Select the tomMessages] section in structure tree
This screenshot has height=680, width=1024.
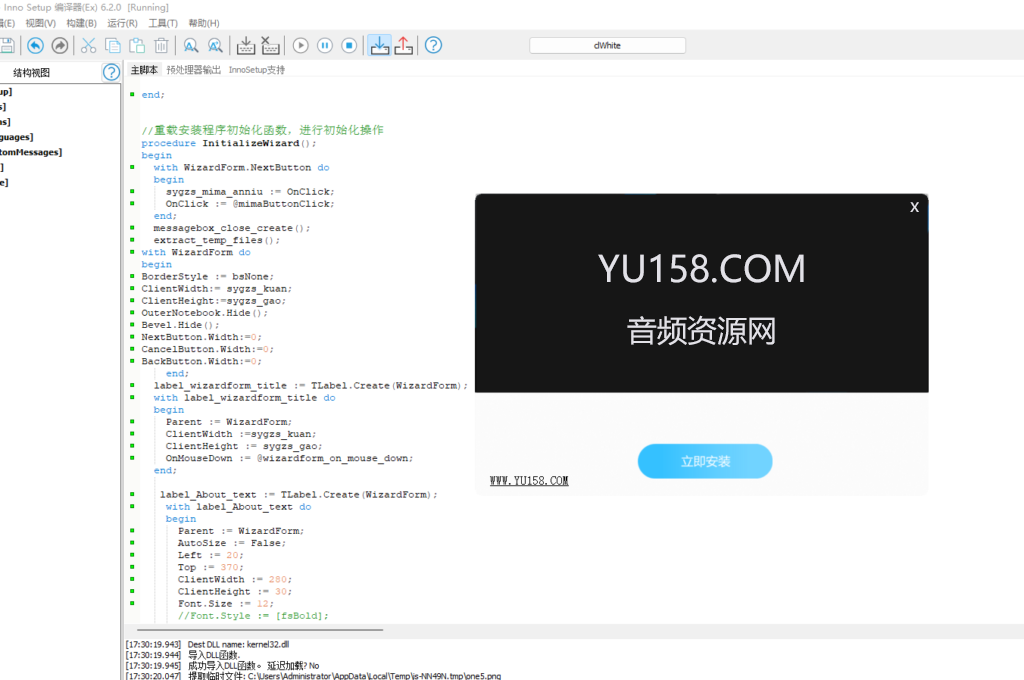coord(31,152)
